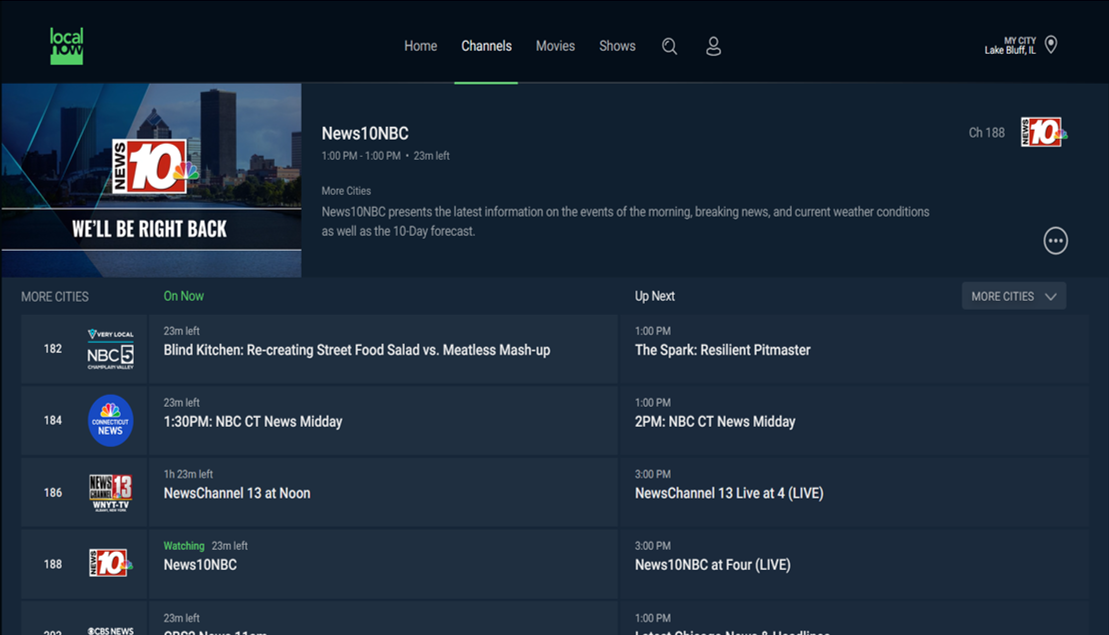This screenshot has height=635, width=1109.
Task: Click the location pin icon
Action: tap(1051, 45)
